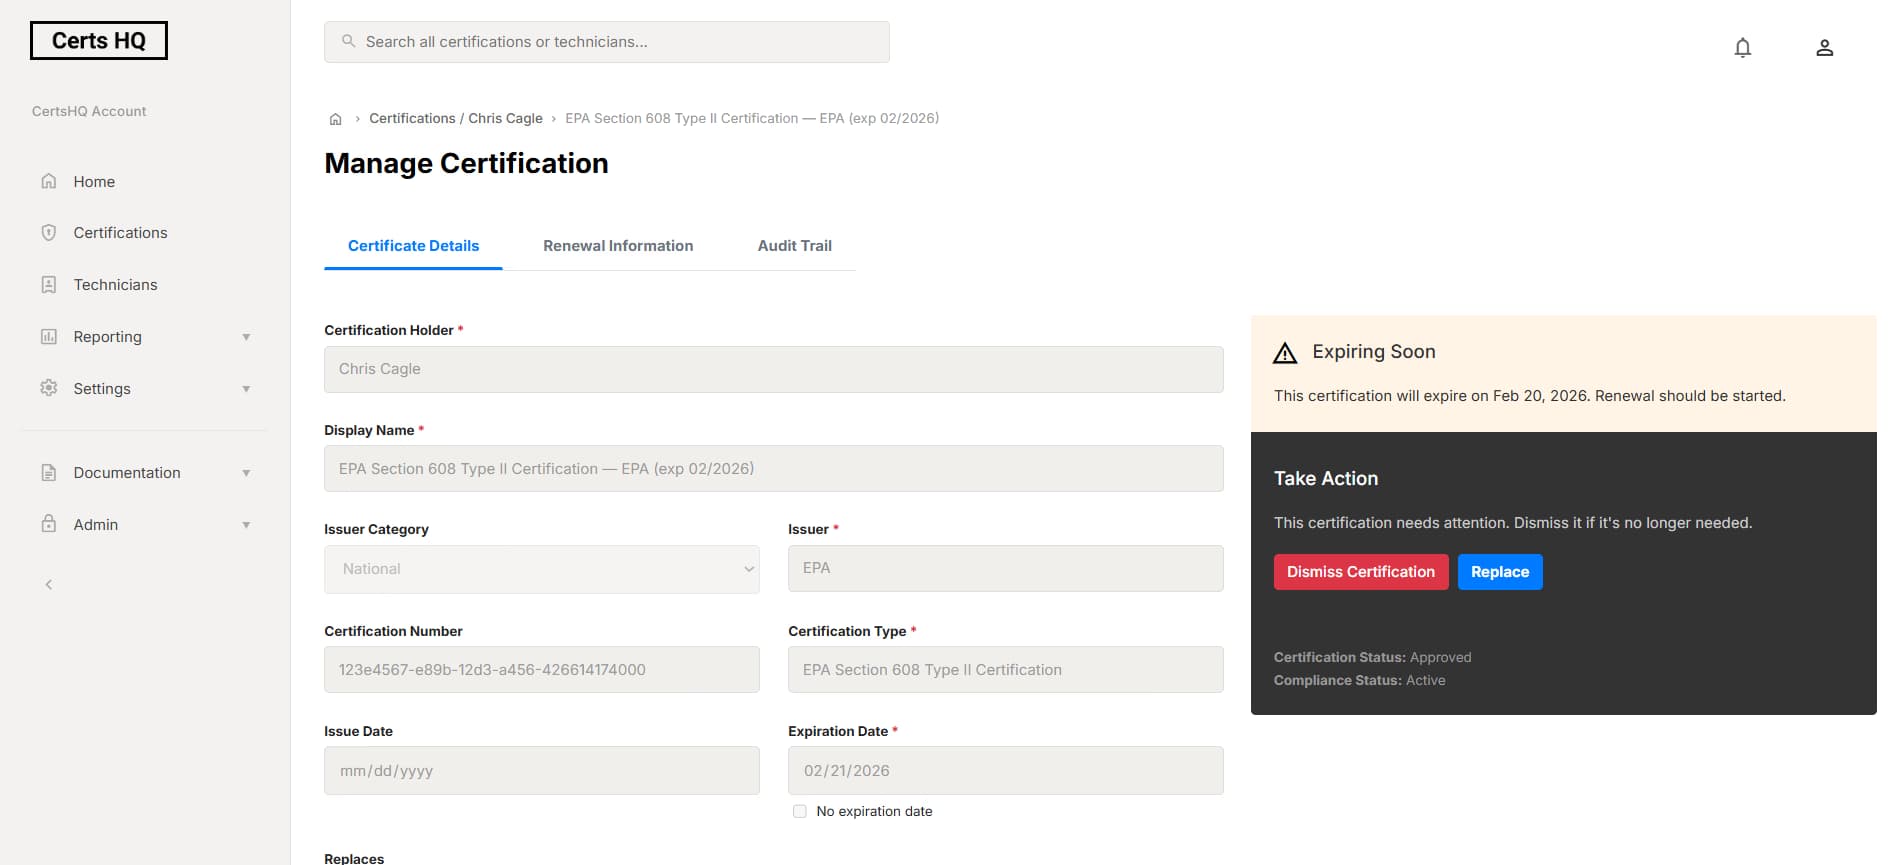The image size is (1897, 865).
Task: Expand the Admin submenu arrow
Action: click(246, 525)
